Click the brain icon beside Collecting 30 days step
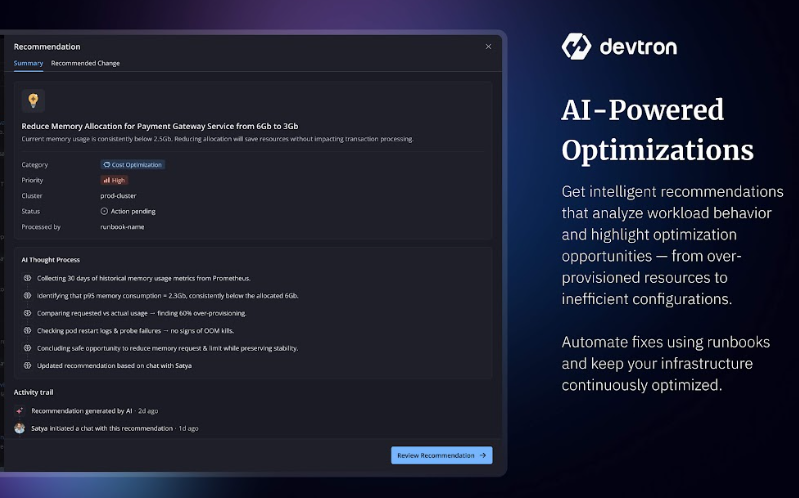Image resolution: width=799 pixels, height=498 pixels. pos(27,278)
